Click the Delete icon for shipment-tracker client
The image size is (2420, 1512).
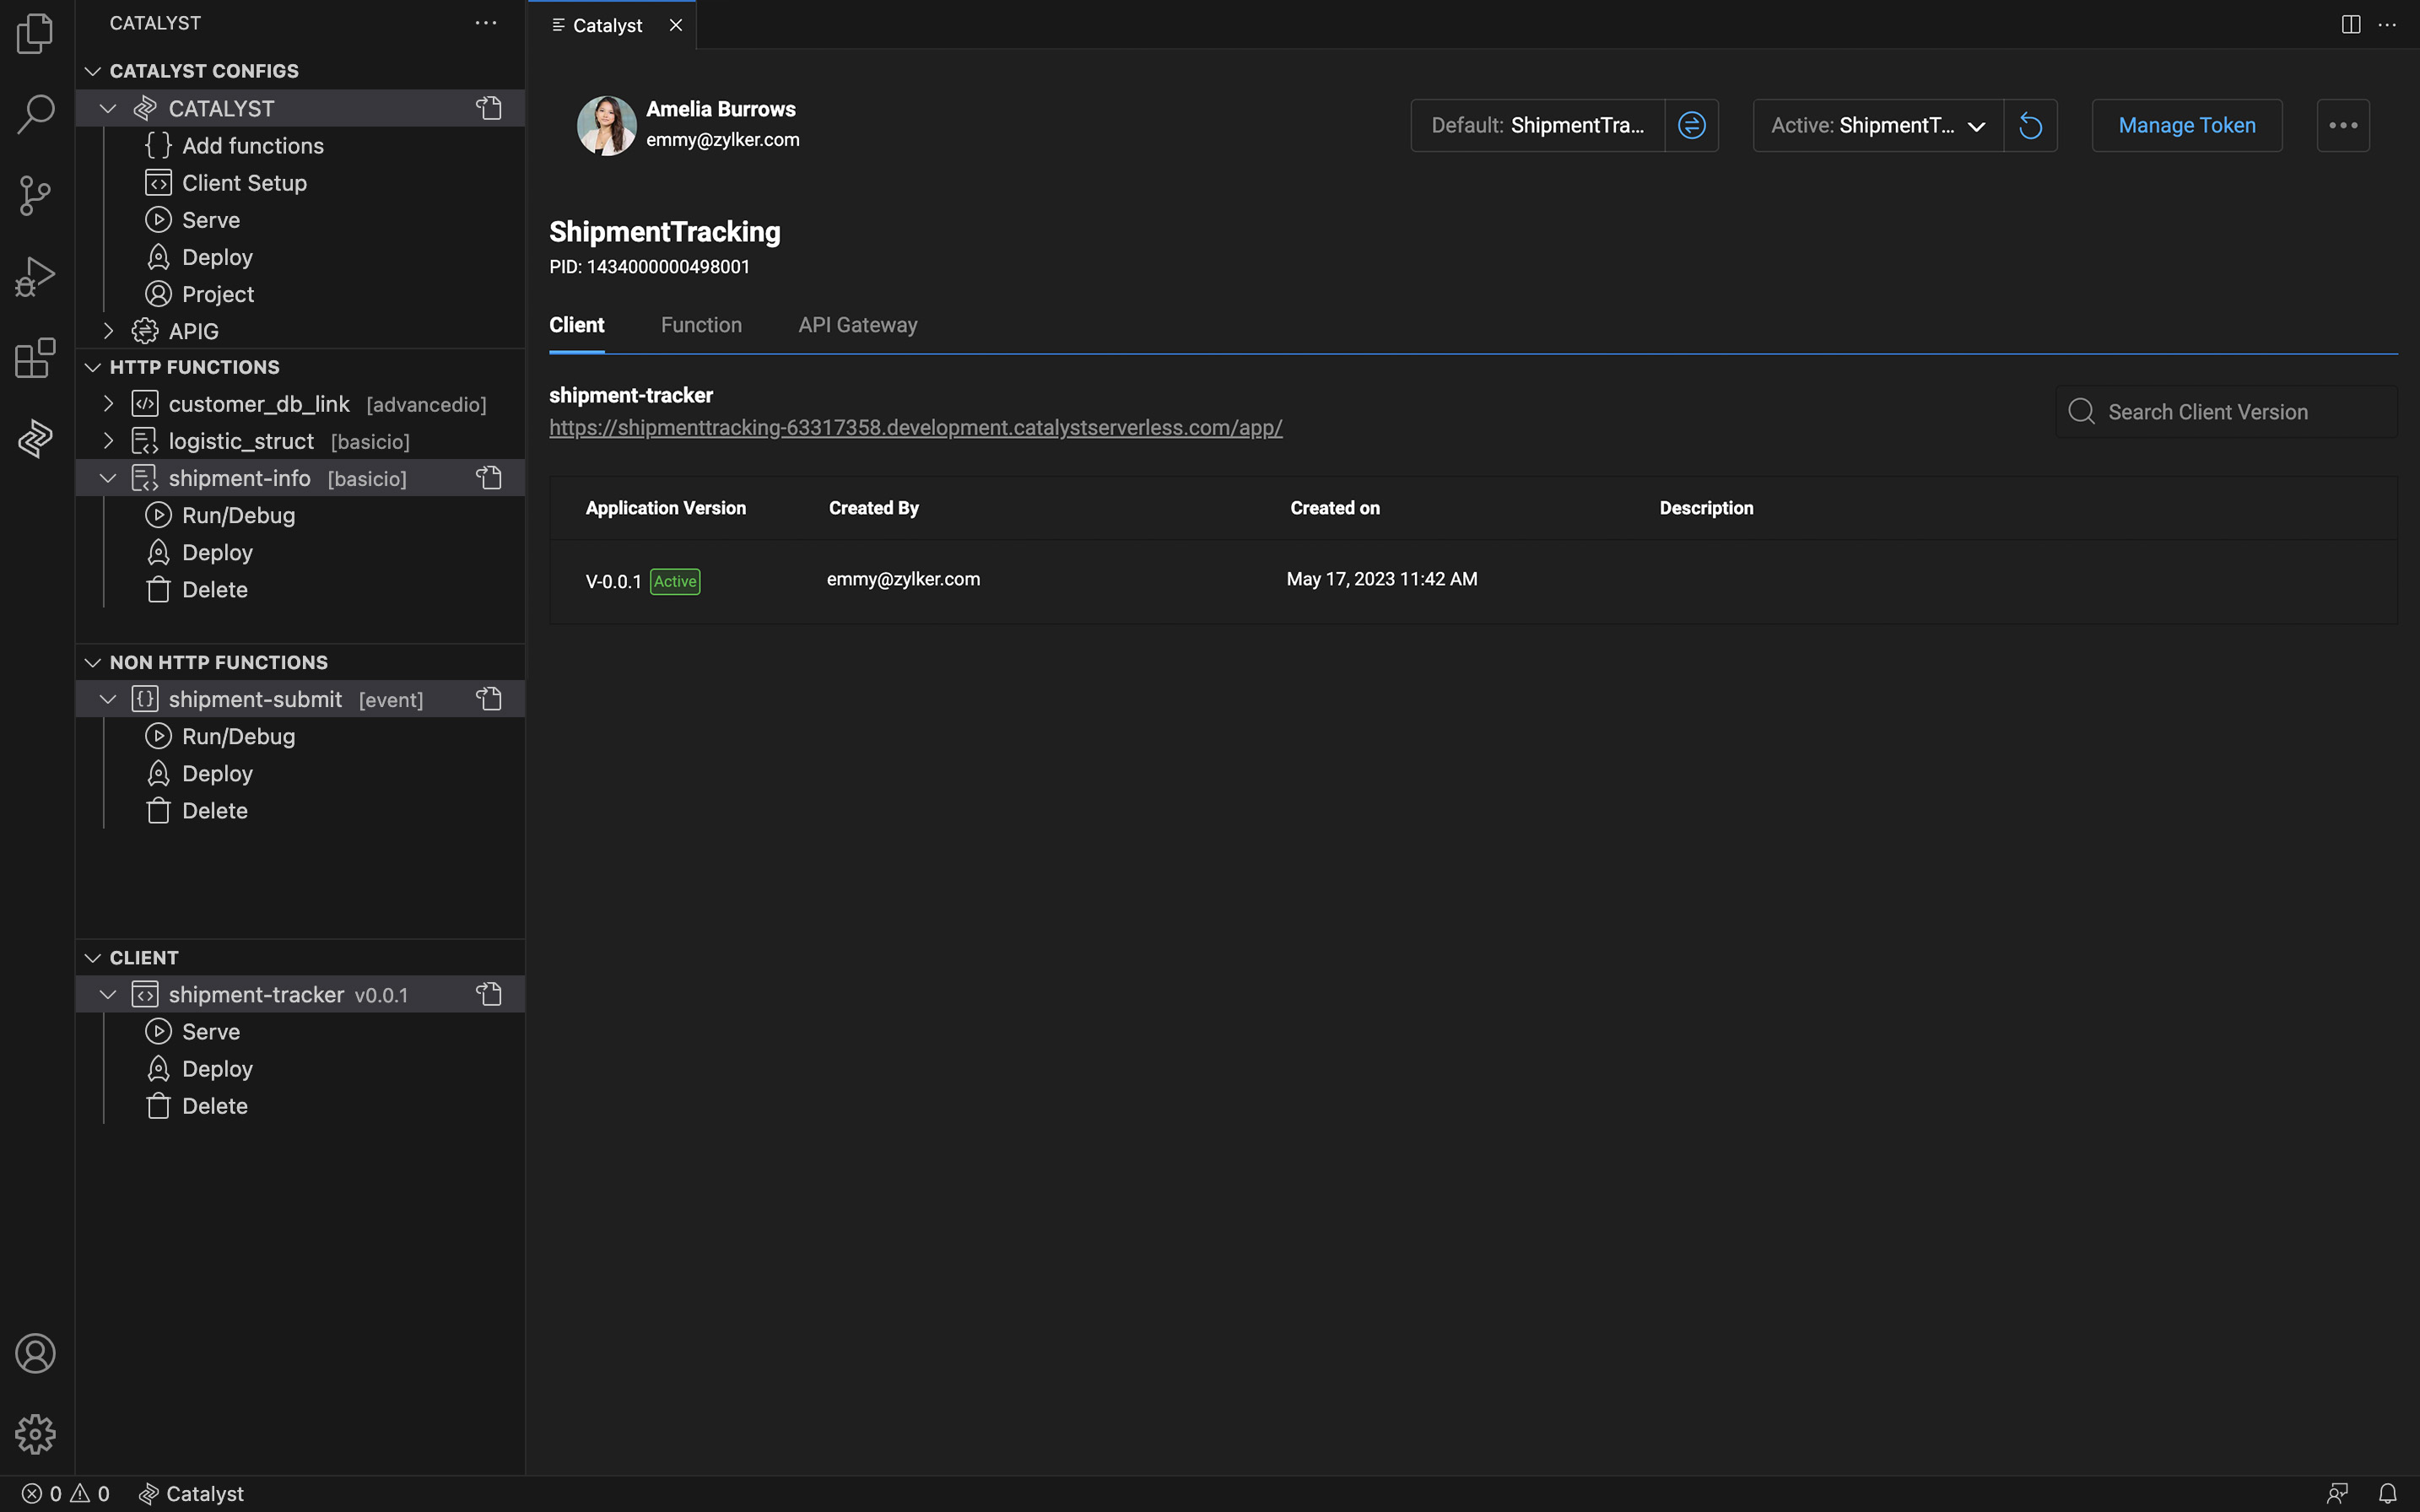click(159, 1106)
